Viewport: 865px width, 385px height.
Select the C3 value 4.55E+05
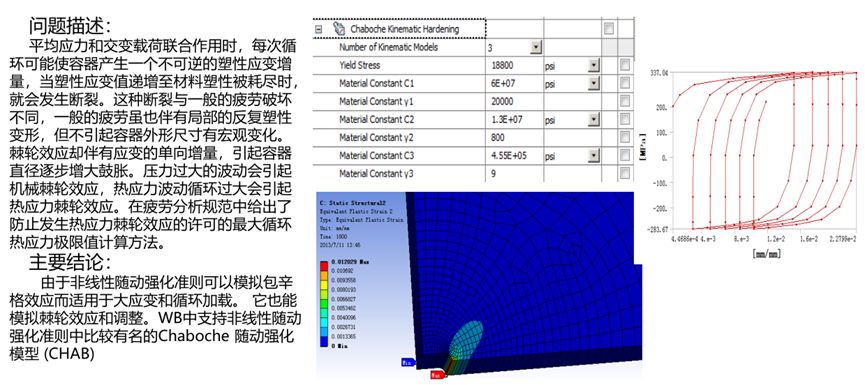(x=509, y=156)
